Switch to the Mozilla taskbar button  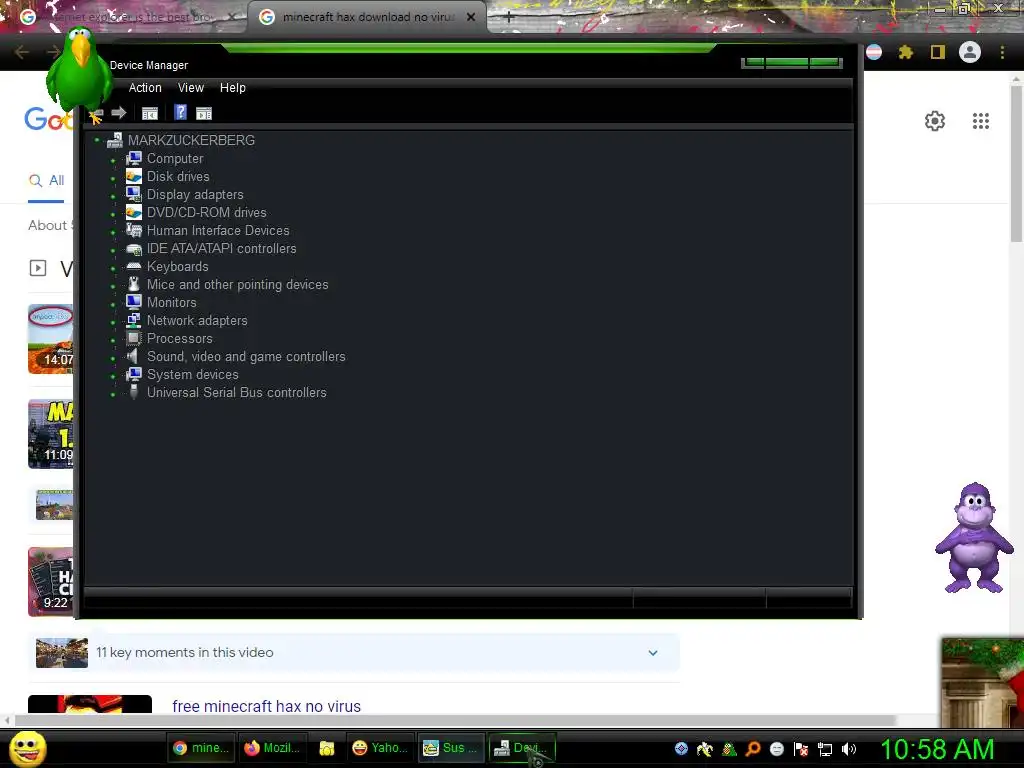tap(272, 748)
